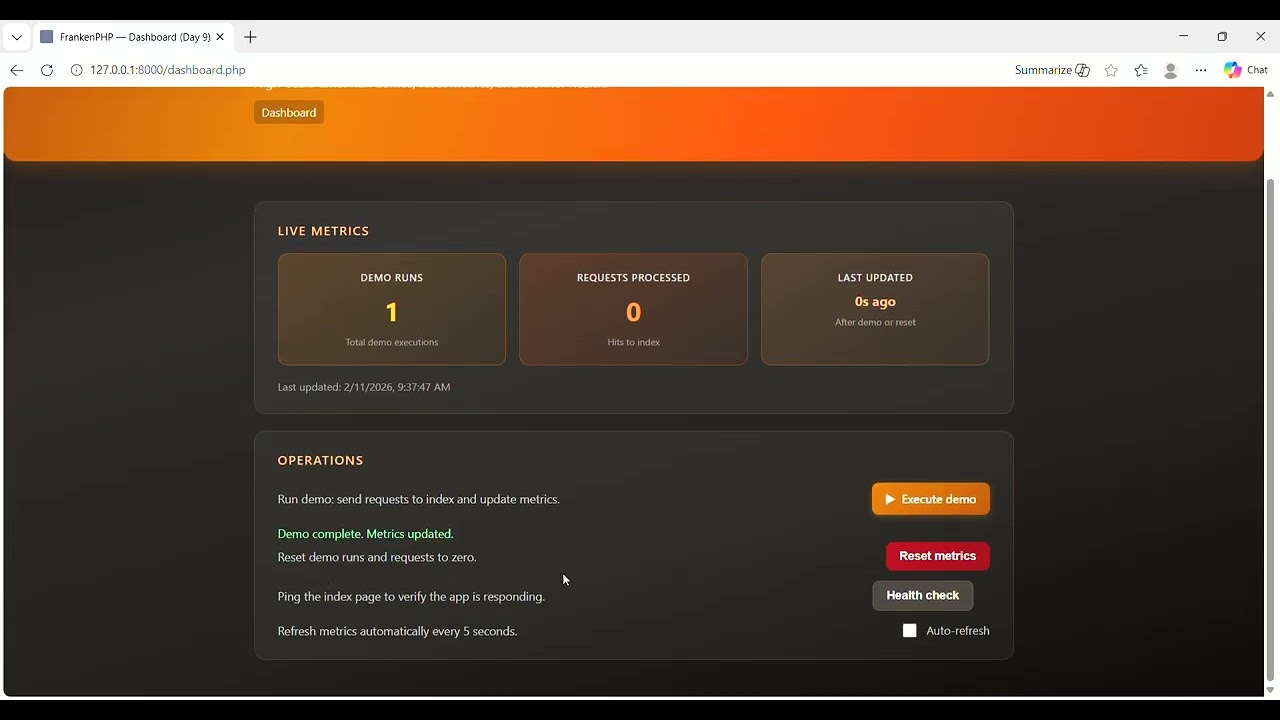Click the Health check button
Image resolution: width=1280 pixels, height=720 pixels.
pos(923,595)
